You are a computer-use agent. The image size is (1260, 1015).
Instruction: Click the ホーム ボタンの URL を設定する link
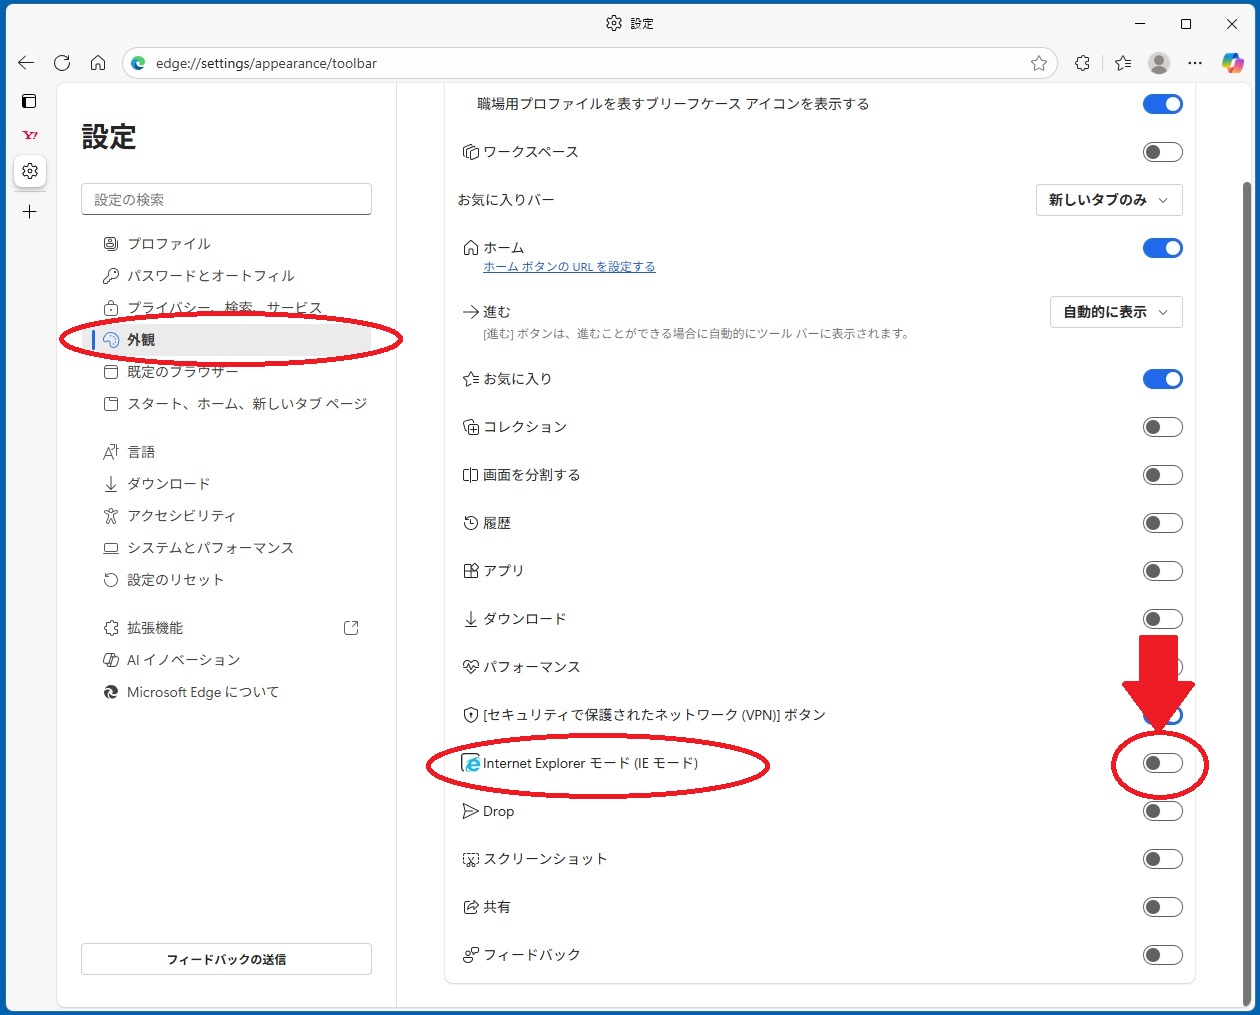569,267
